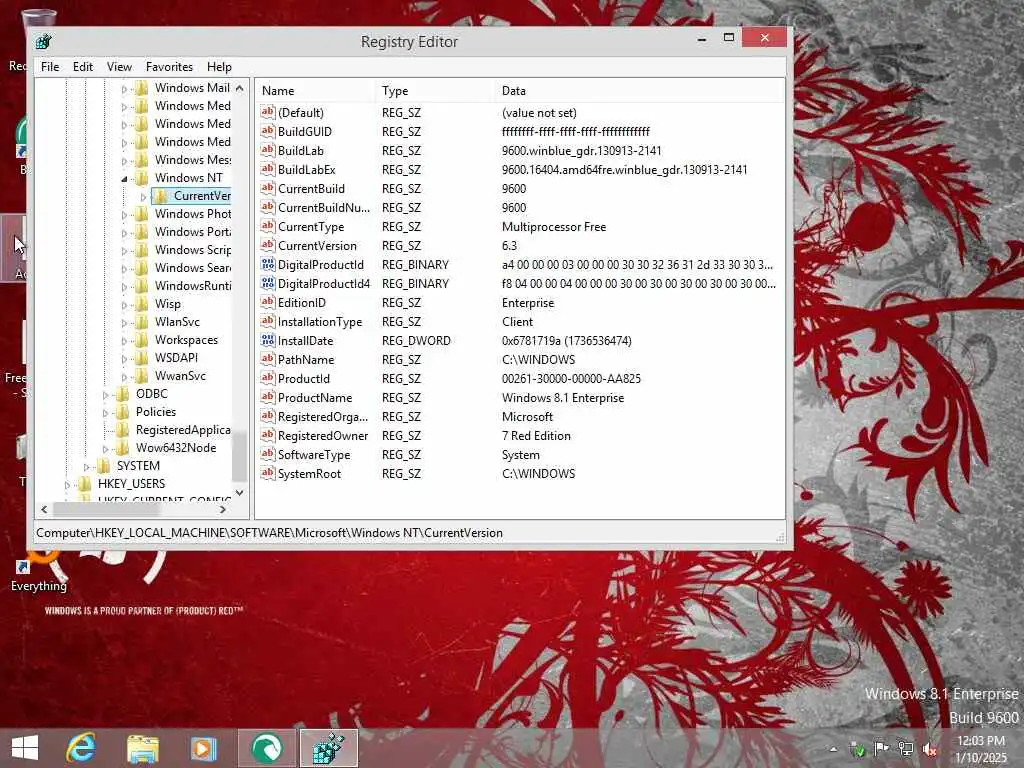The width and height of the screenshot is (1024, 768).
Task: Click the Action Center flag tray icon
Action: 881,749
